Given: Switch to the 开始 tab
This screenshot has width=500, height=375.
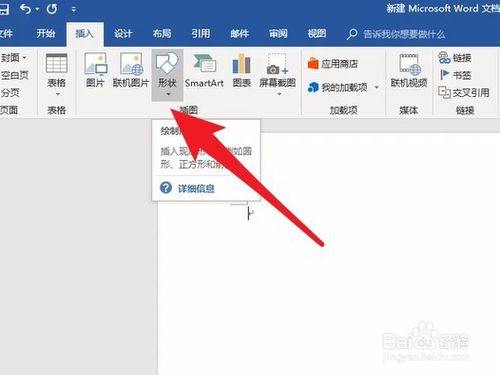Looking at the screenshot, I should pos(46,33).
